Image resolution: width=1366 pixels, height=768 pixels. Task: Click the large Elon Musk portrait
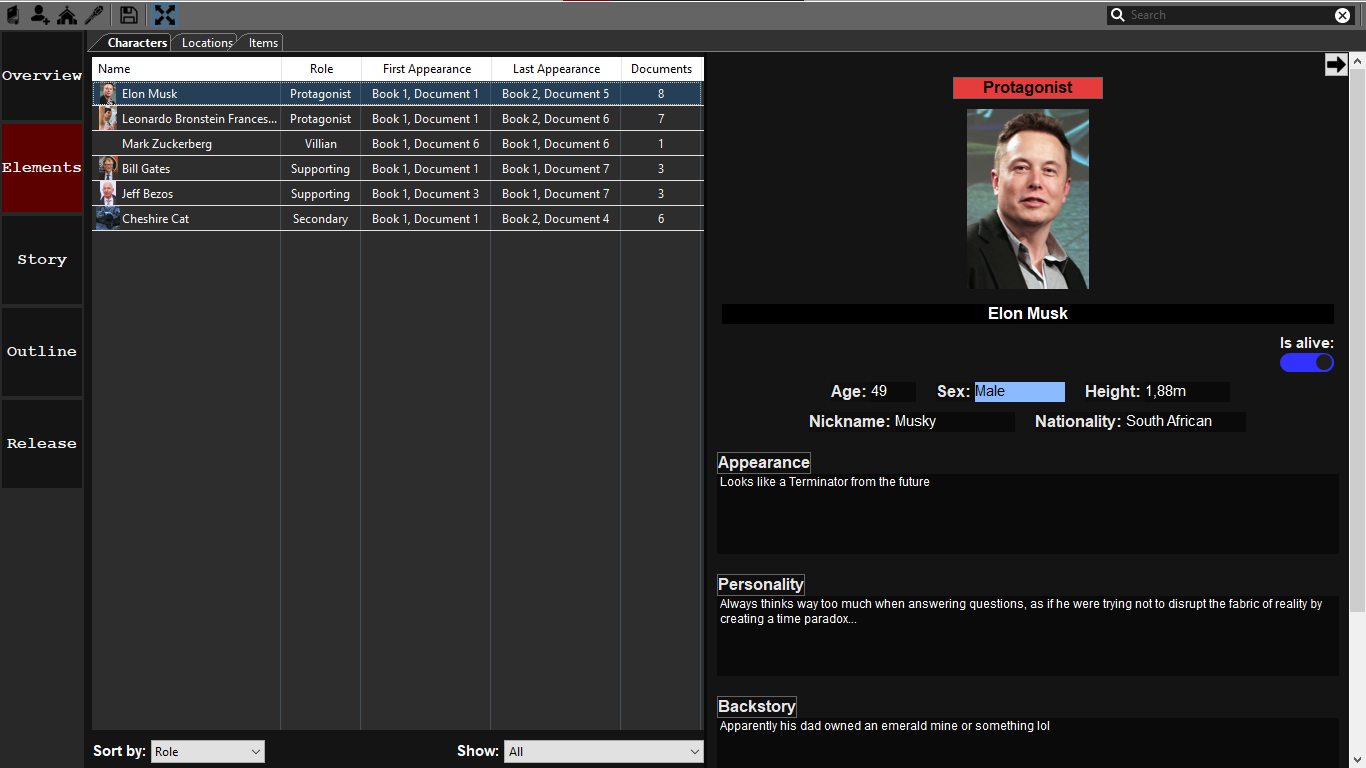[x=1028, y=199]
